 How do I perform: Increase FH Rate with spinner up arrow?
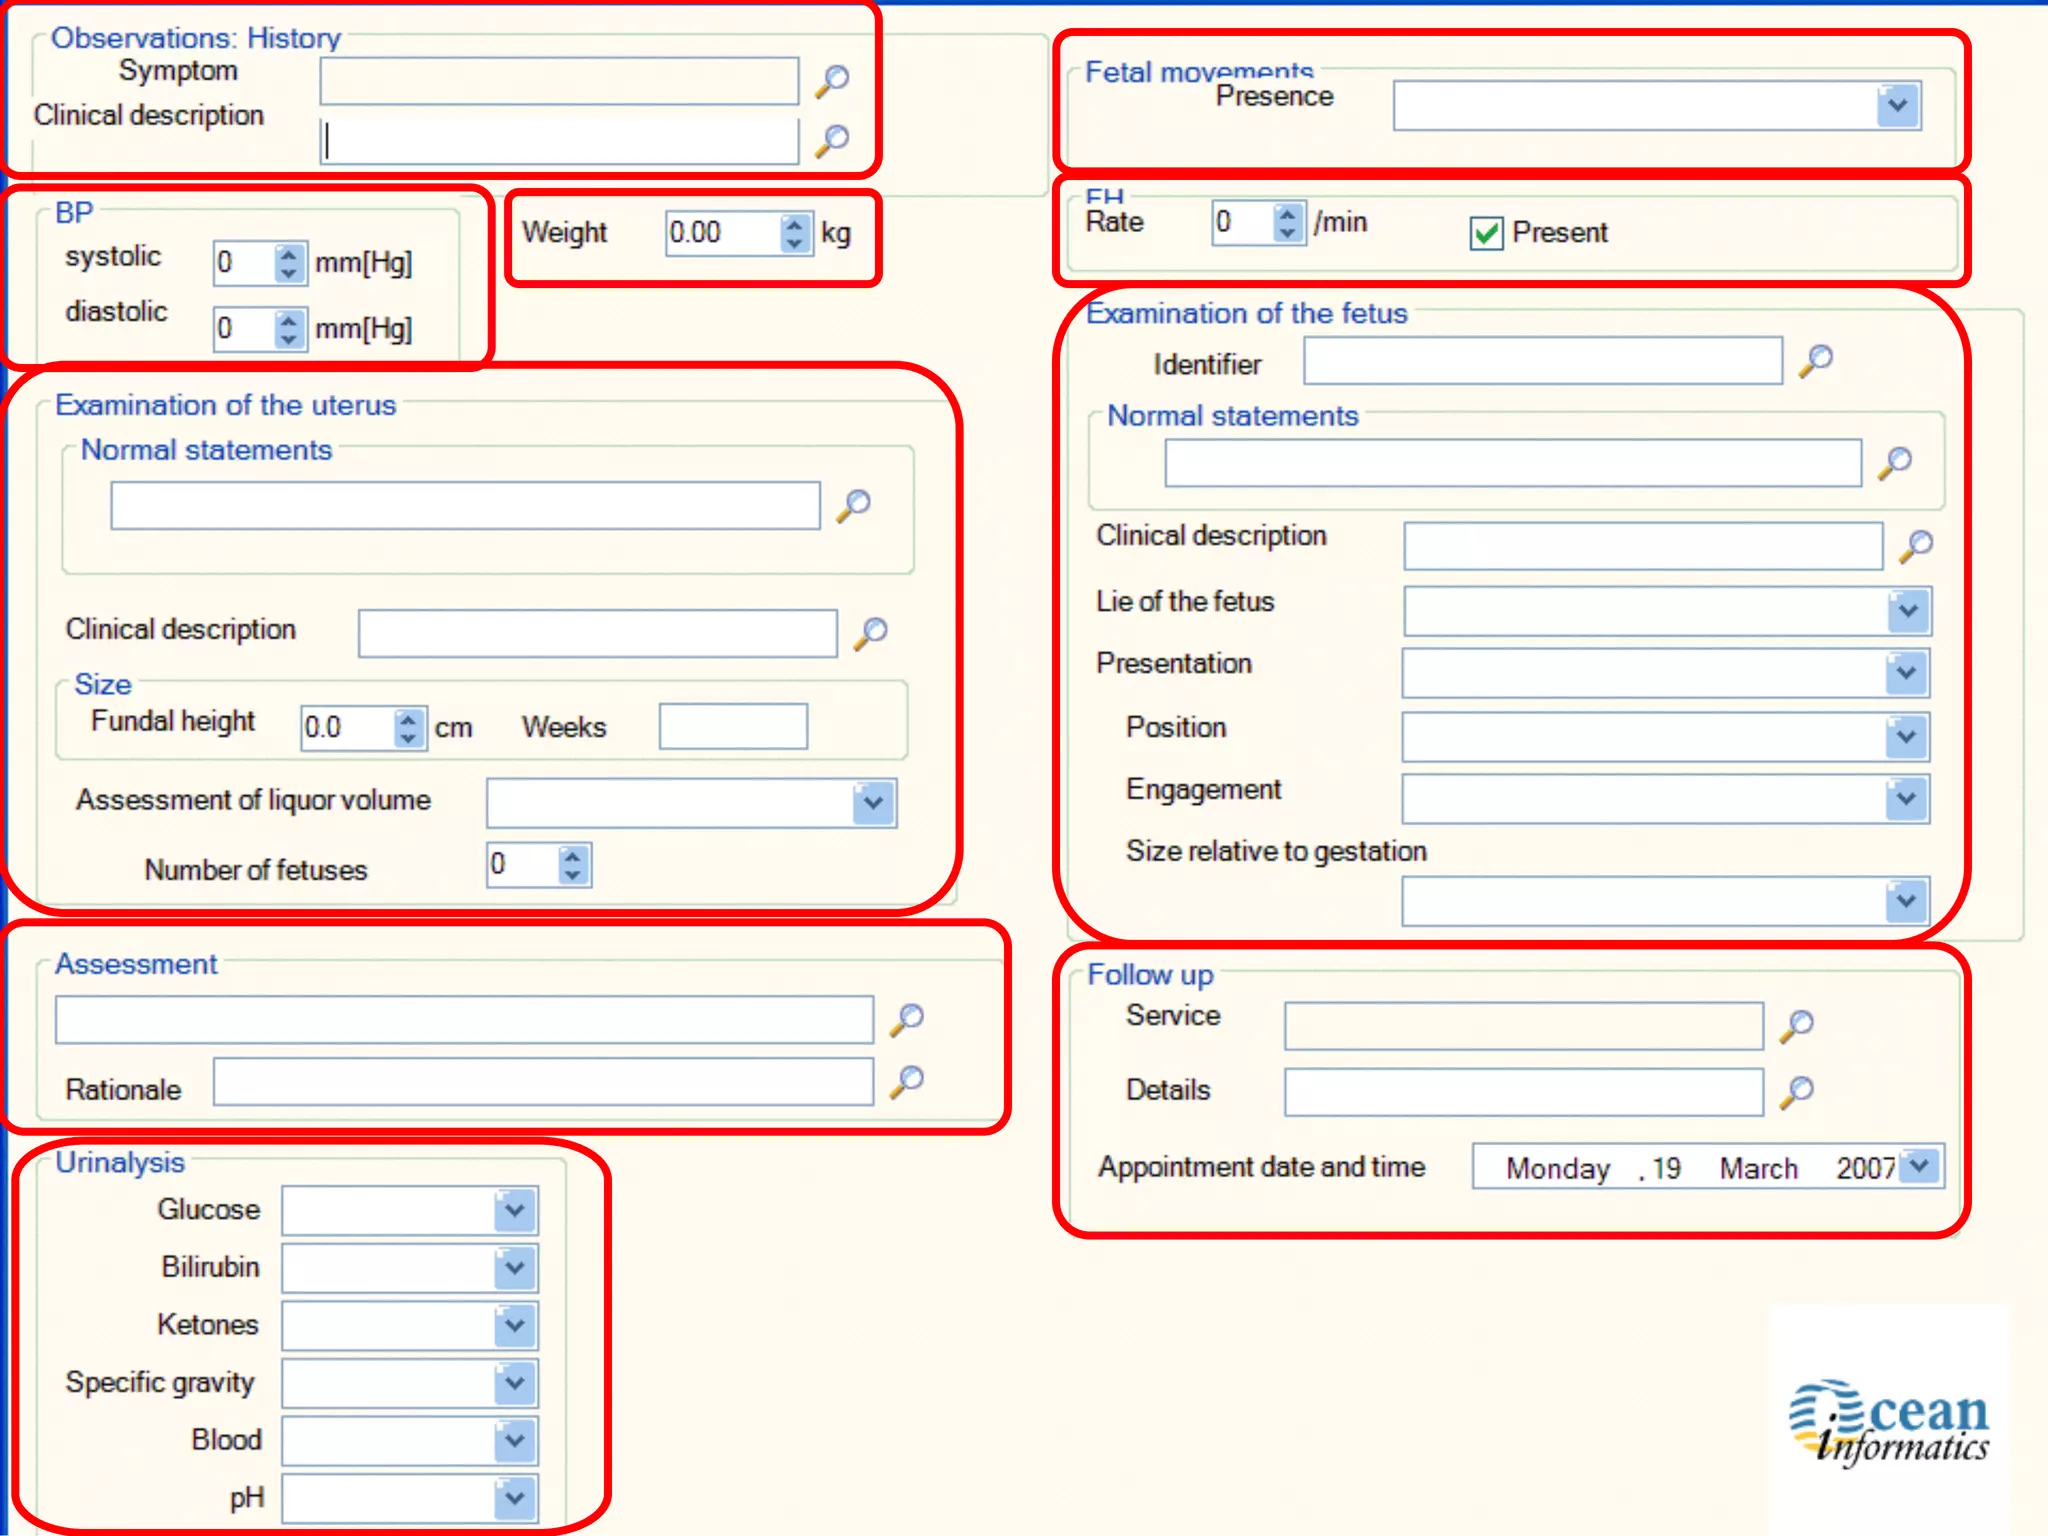pos(1288,212)
